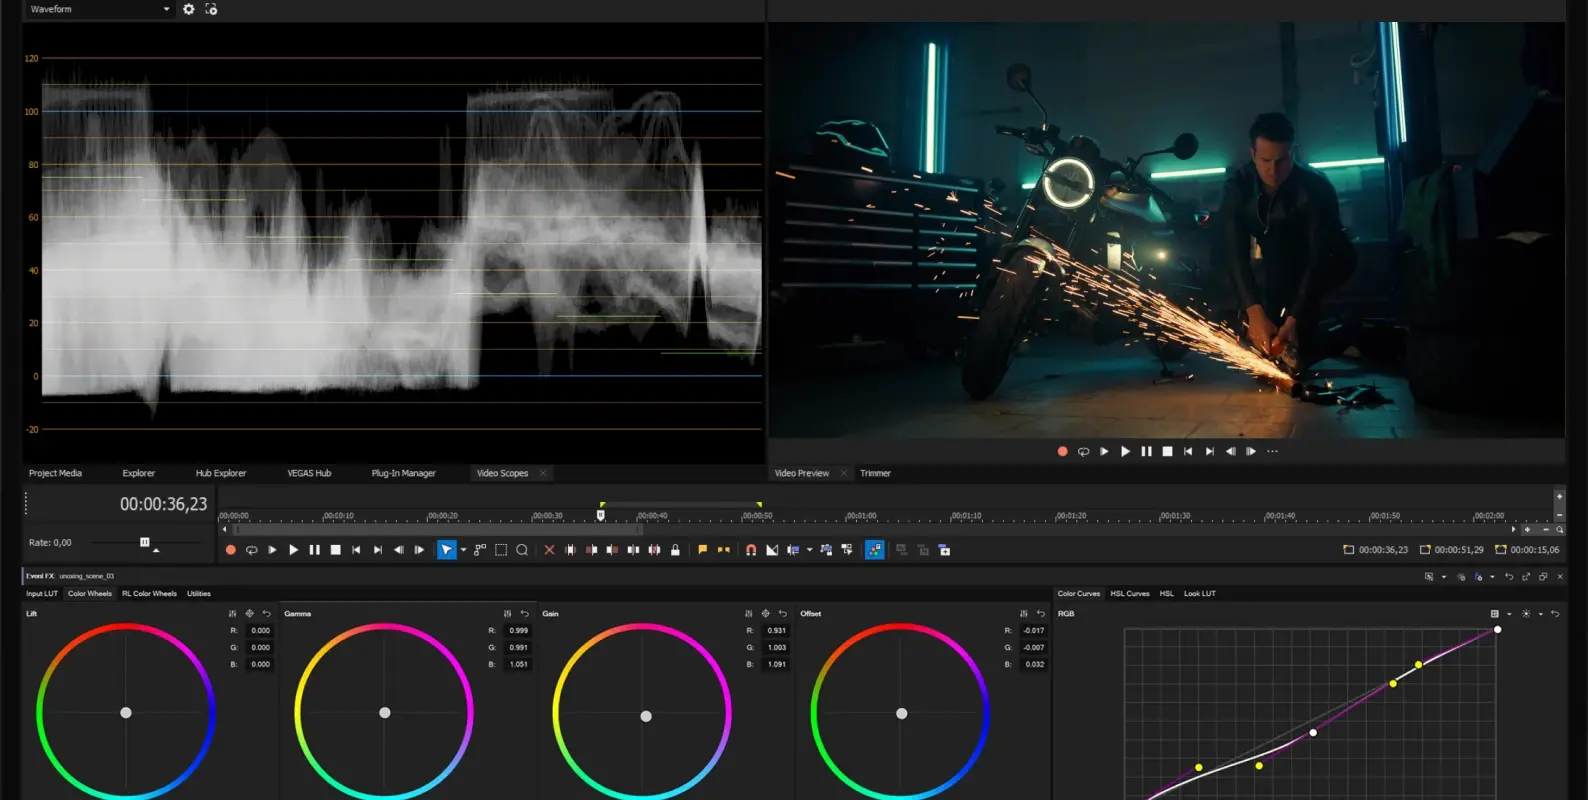Switch to the Explorer tab
The image size is (1588, 800).
coord(139,473)
